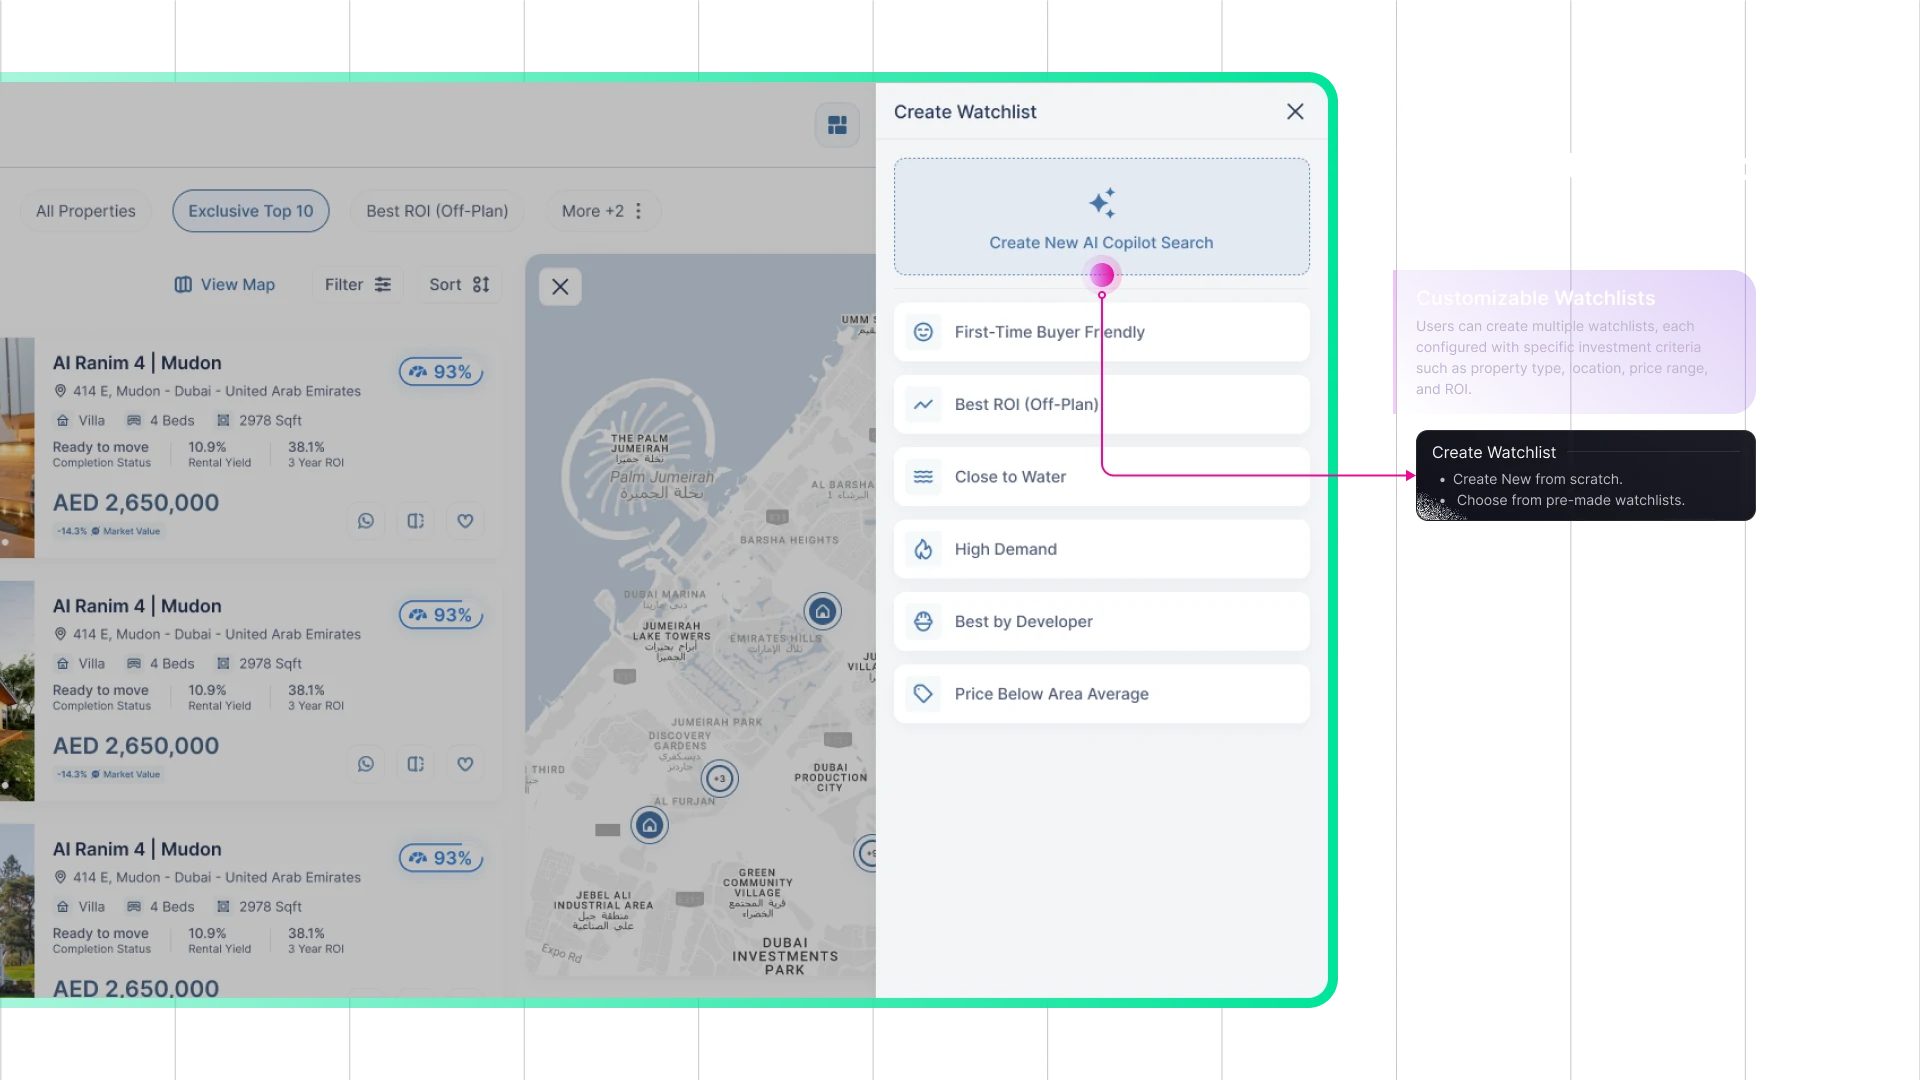This screenshot has width=1920, height=1080.
Task: Select the View Map icon
Action: [x=182, y=284]
